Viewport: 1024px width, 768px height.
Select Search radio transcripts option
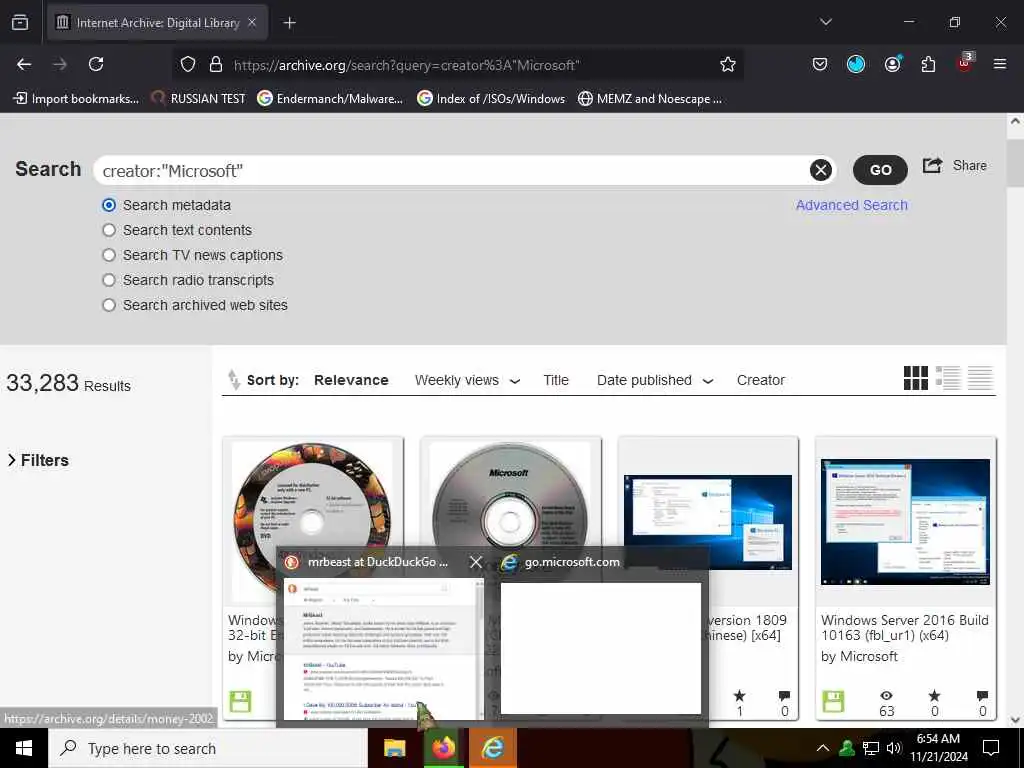pyautogui.click(x=109, y=280)
